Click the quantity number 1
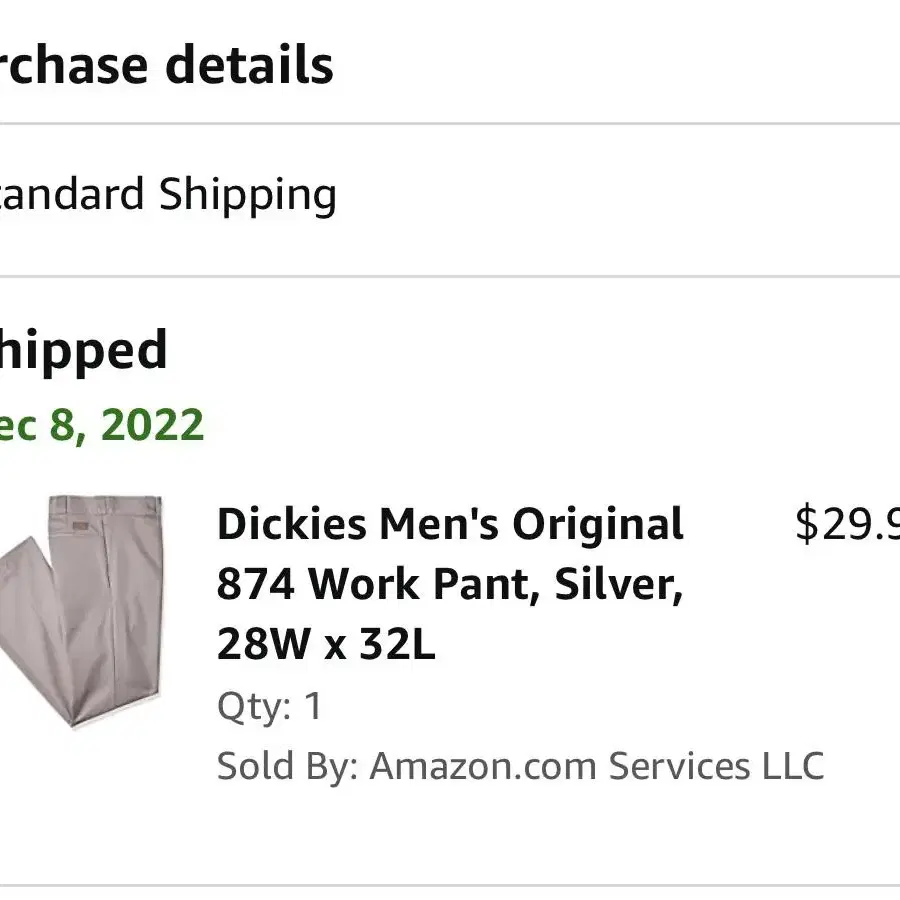Image resolution: width=900 pixels, height=900 pixels. coord(313,705)
